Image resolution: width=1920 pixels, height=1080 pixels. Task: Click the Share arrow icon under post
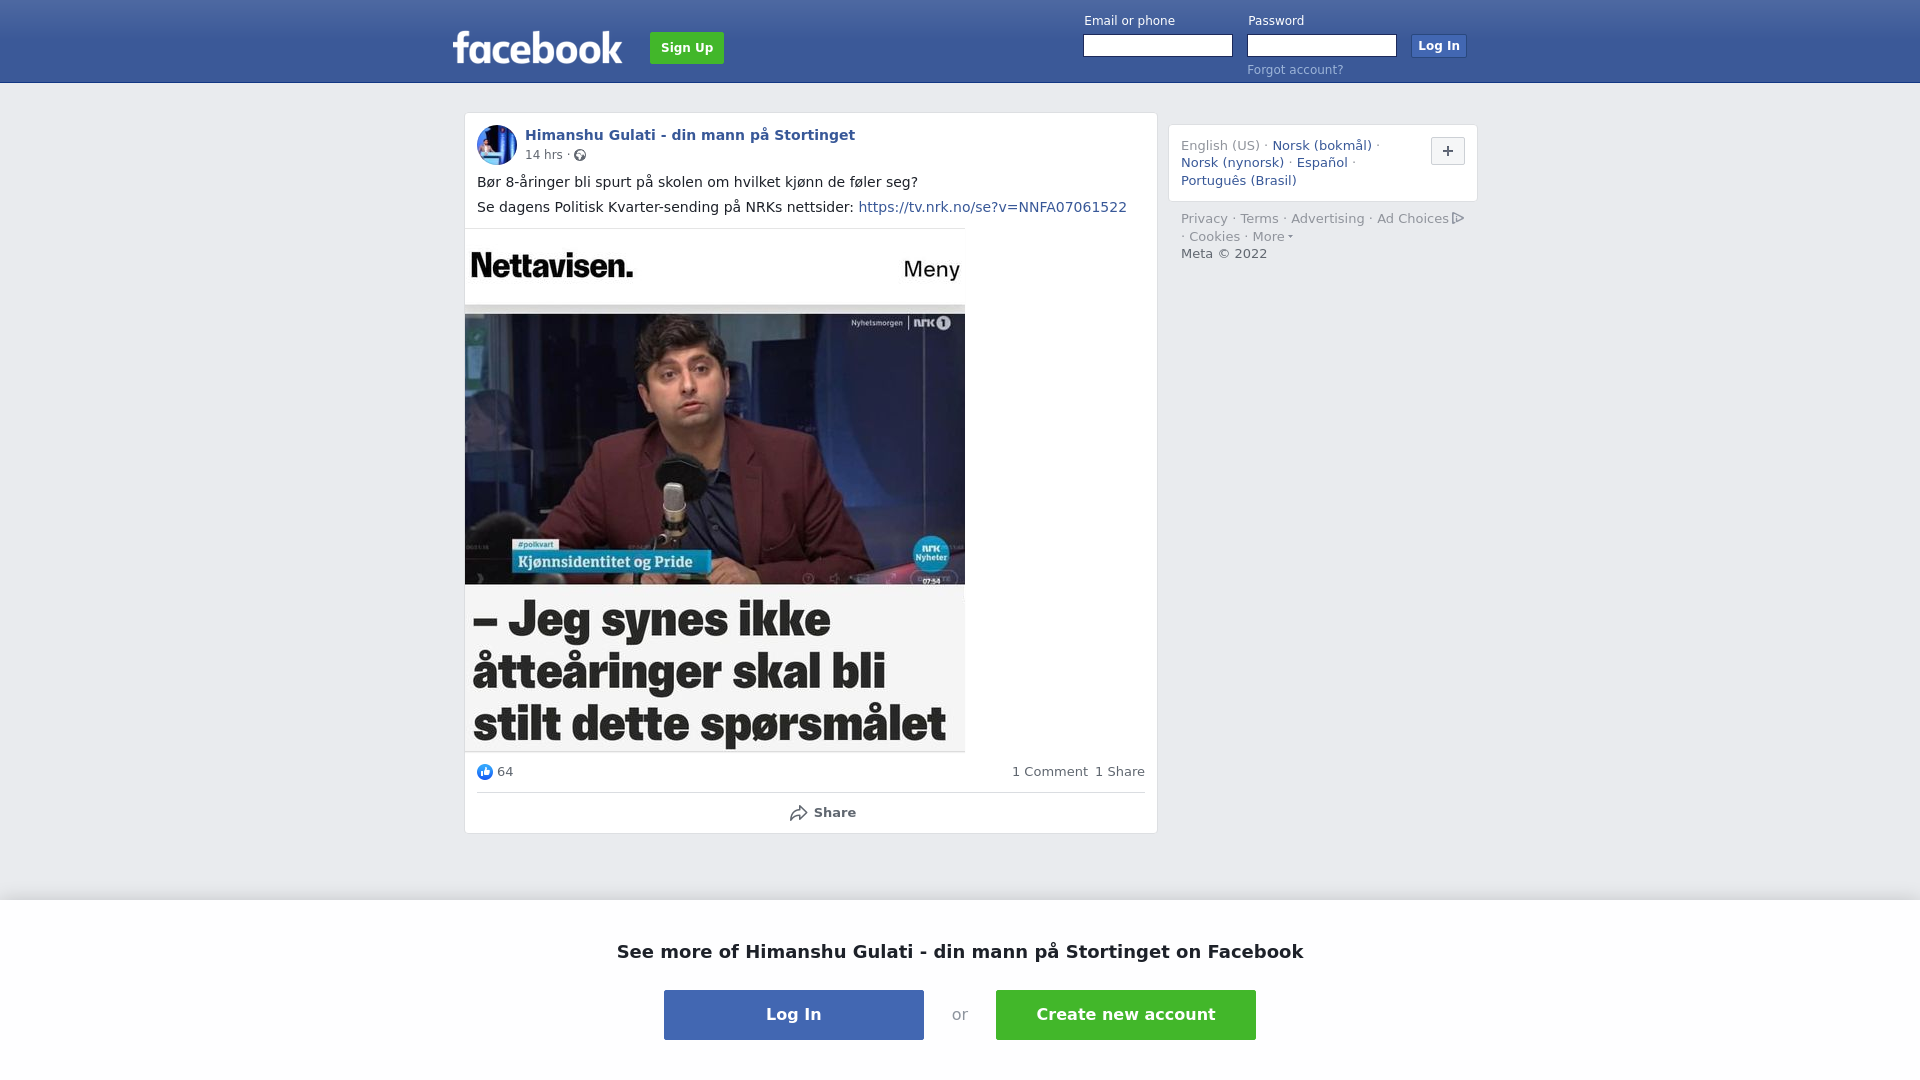pyautogui.click(x=799, y=813)
